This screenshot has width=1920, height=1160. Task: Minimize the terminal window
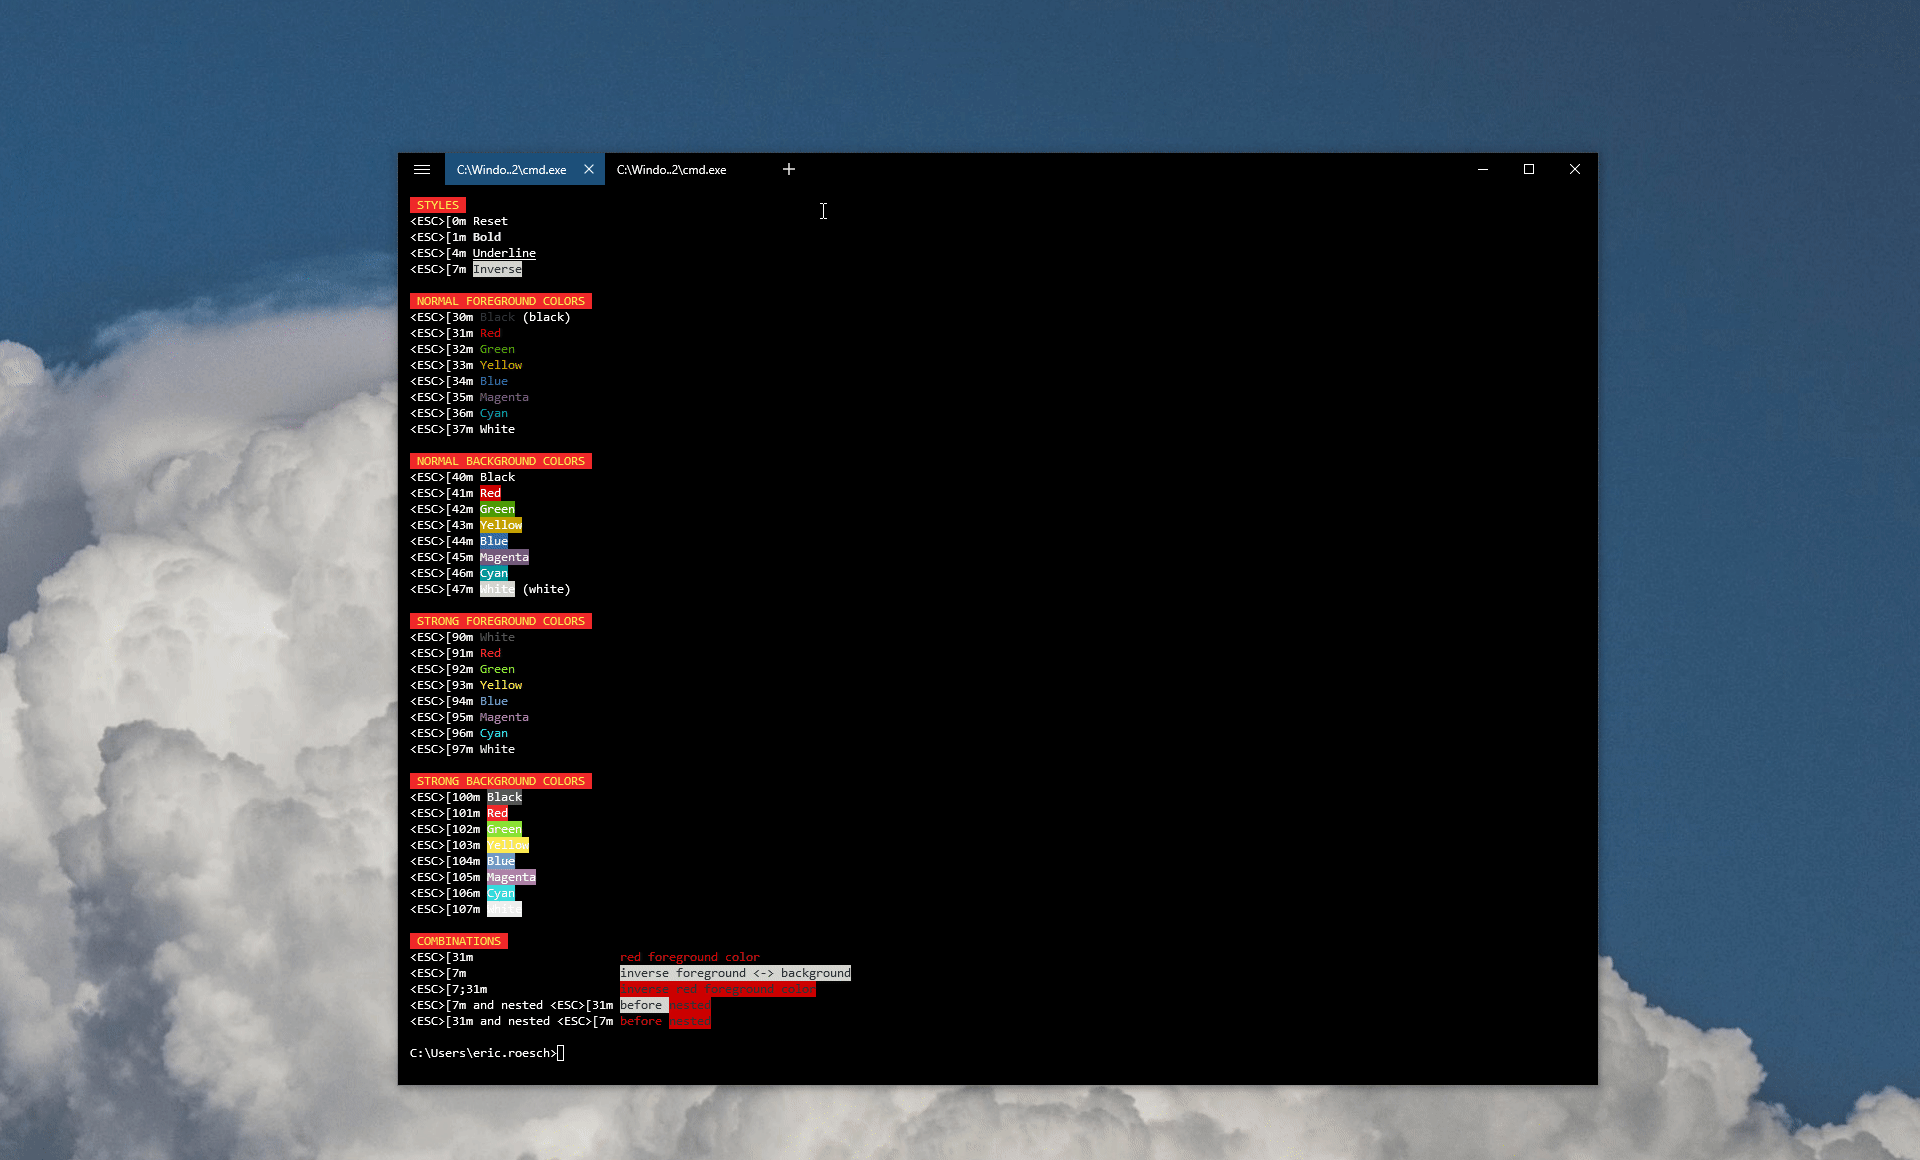click(1483, 170)
